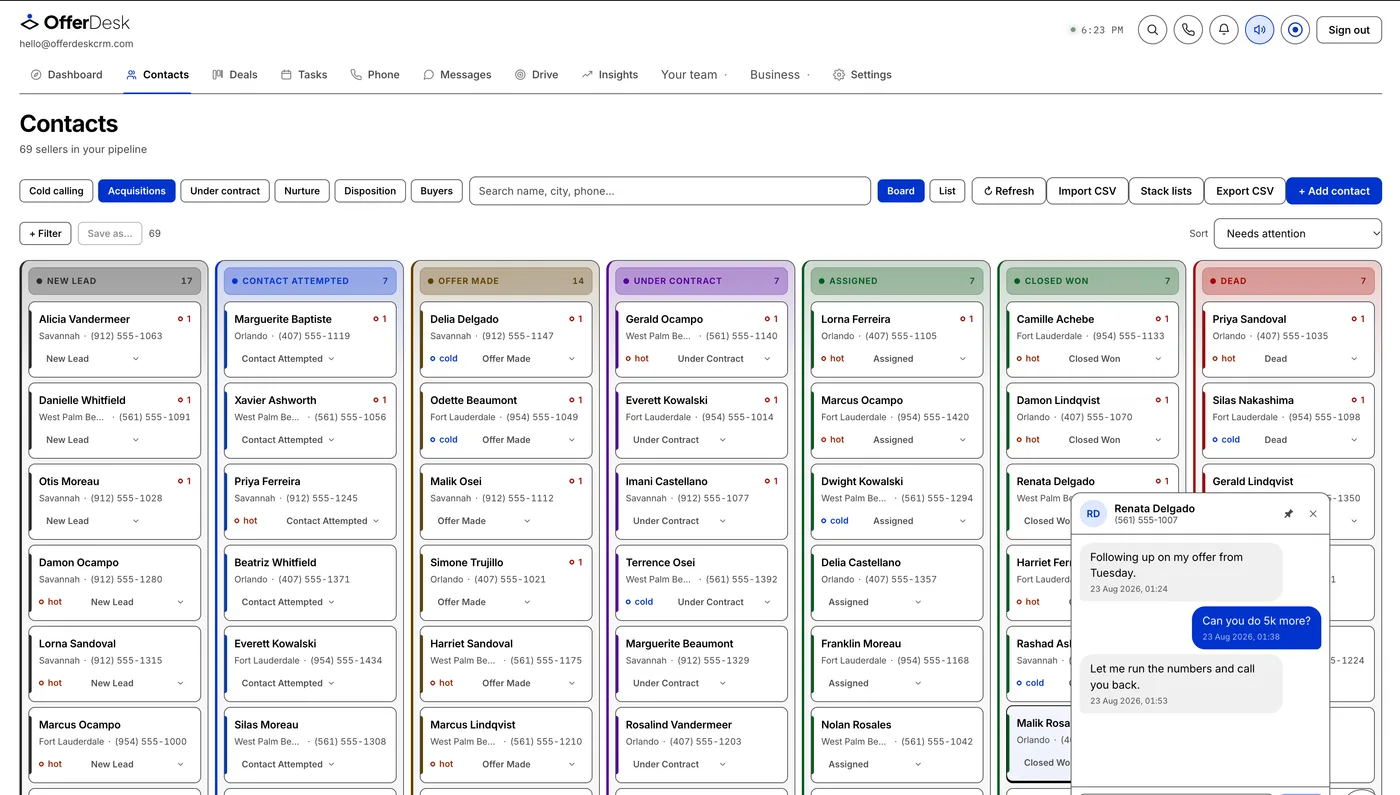Expand the Your team menu
1400x795 pixels.
(694, 75)
